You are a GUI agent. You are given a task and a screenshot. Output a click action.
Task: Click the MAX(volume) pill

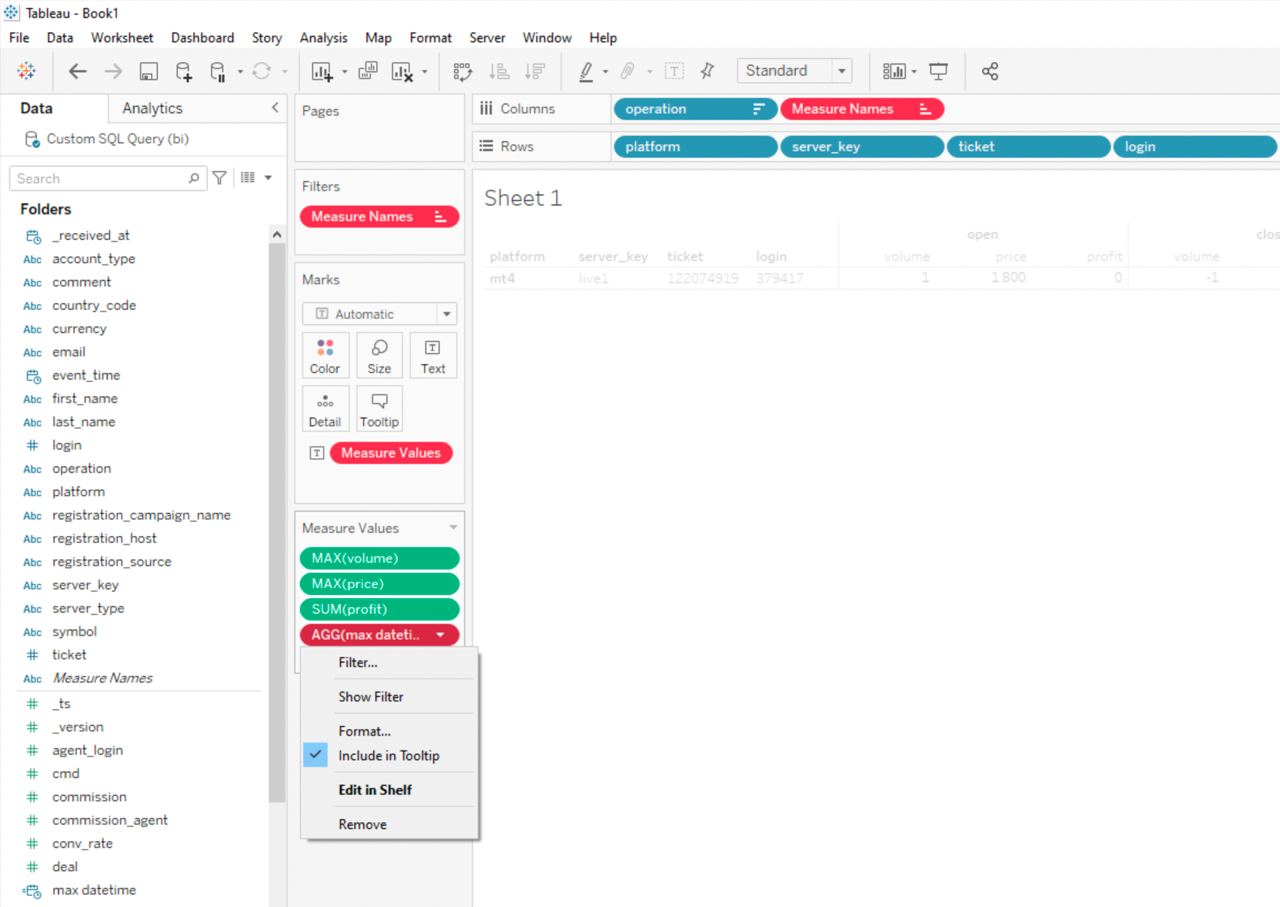[x=379, y=558]
